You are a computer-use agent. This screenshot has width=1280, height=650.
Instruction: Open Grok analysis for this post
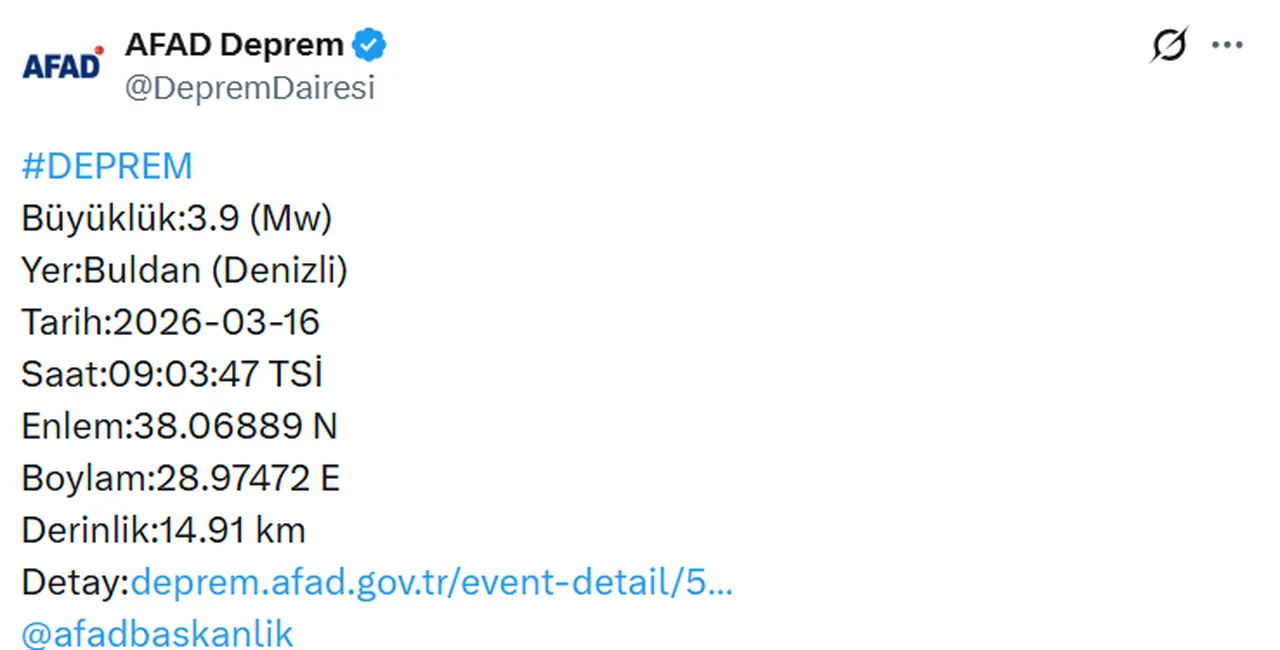click(x=1168, y=44)
